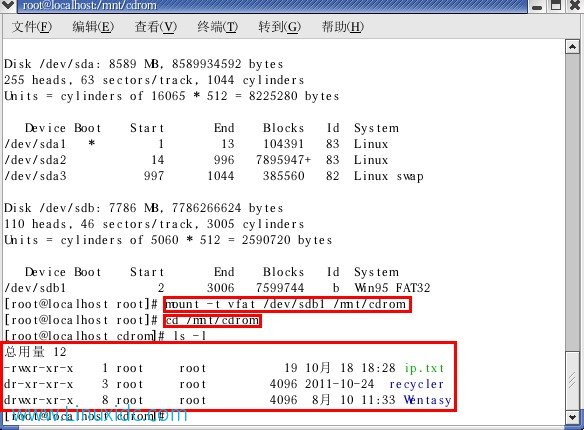Click the ip.txt file name
584x430 pixels.
point(424,368)
